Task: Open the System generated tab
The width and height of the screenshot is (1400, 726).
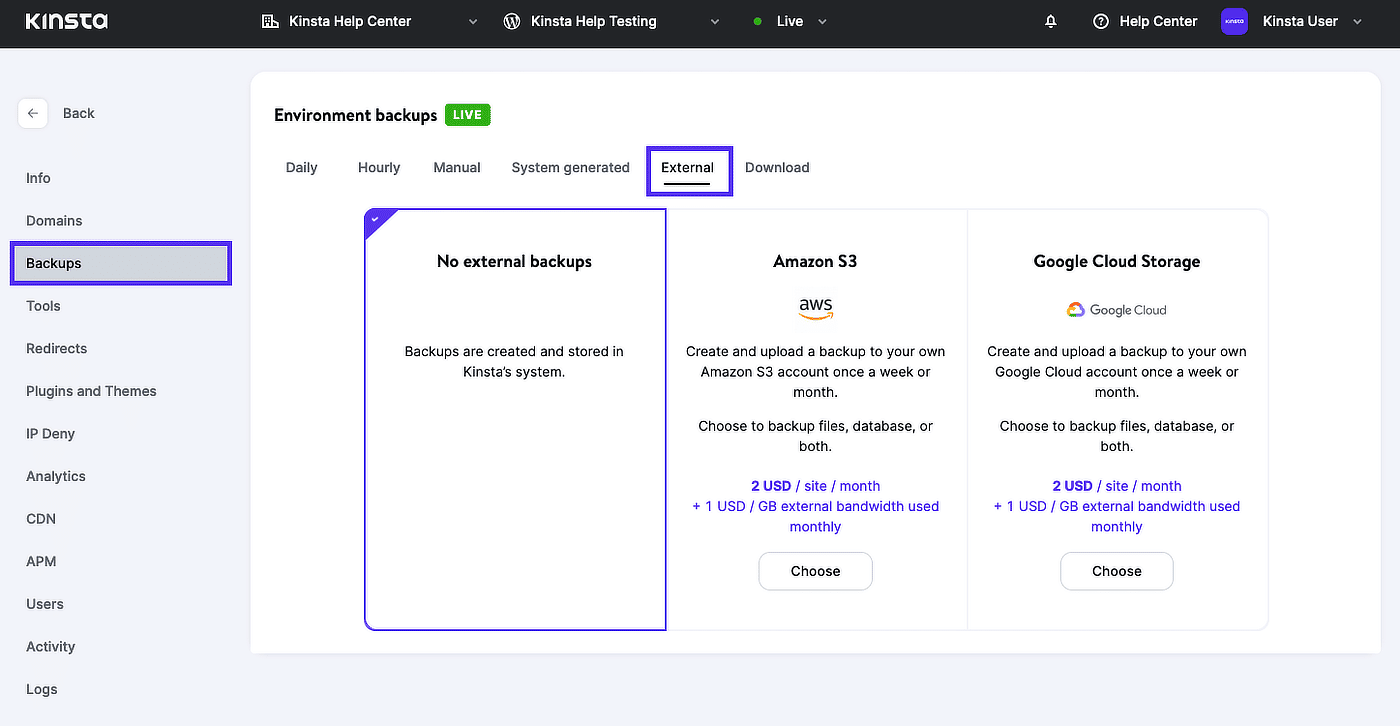Action: pyautogui.click(x=571, y=167)
